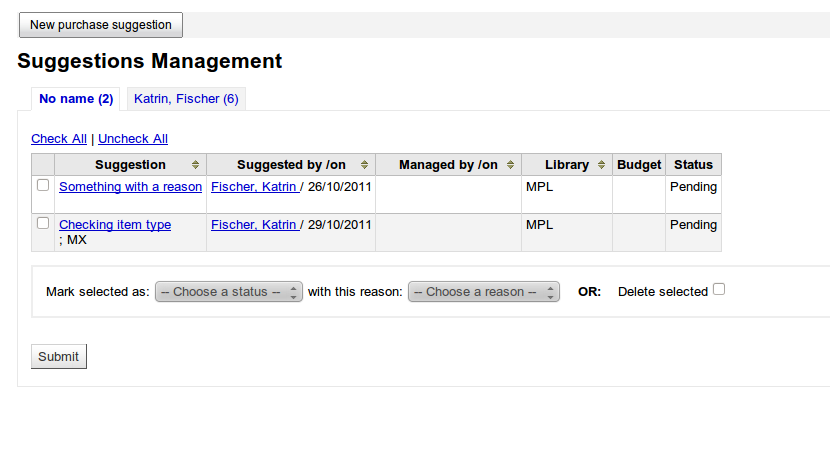Click the Uncheck All link
The image size is (830, 449).
133,139
